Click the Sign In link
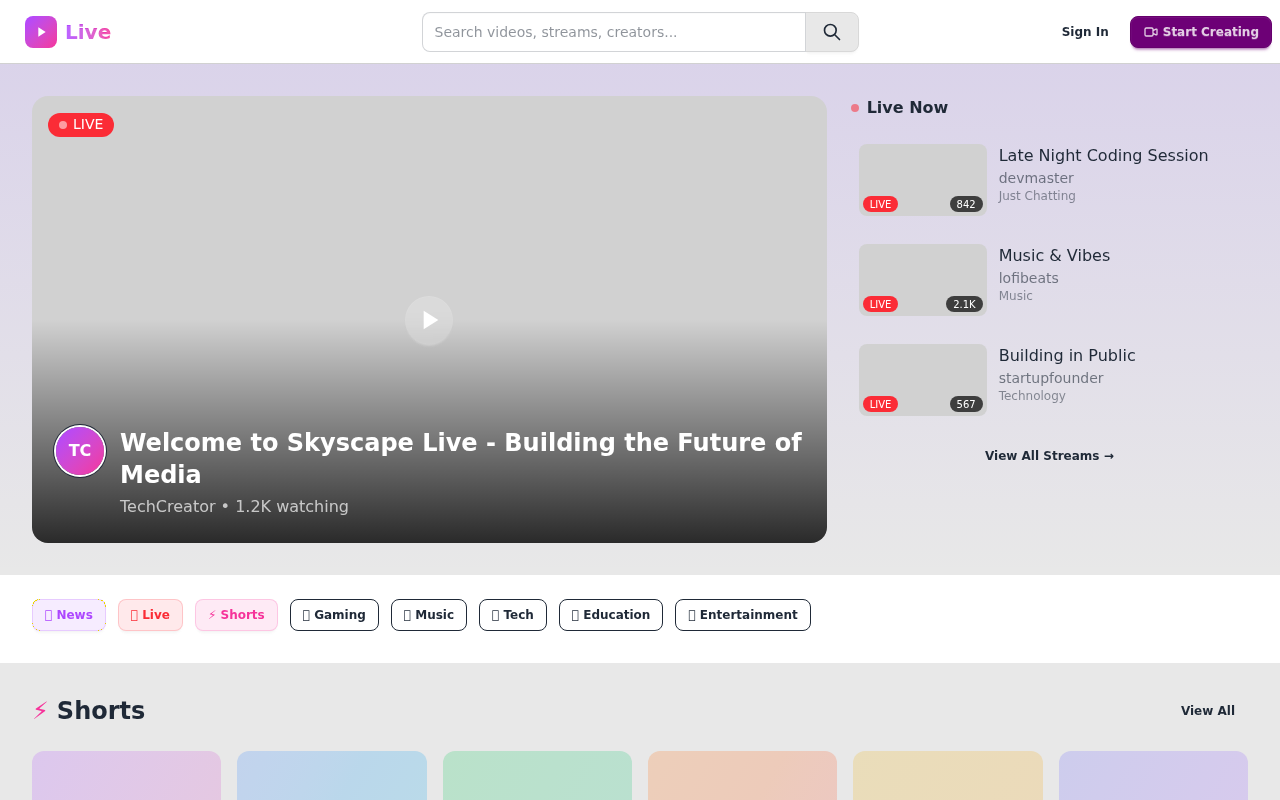The image size is (1280, 800). 1085,31
